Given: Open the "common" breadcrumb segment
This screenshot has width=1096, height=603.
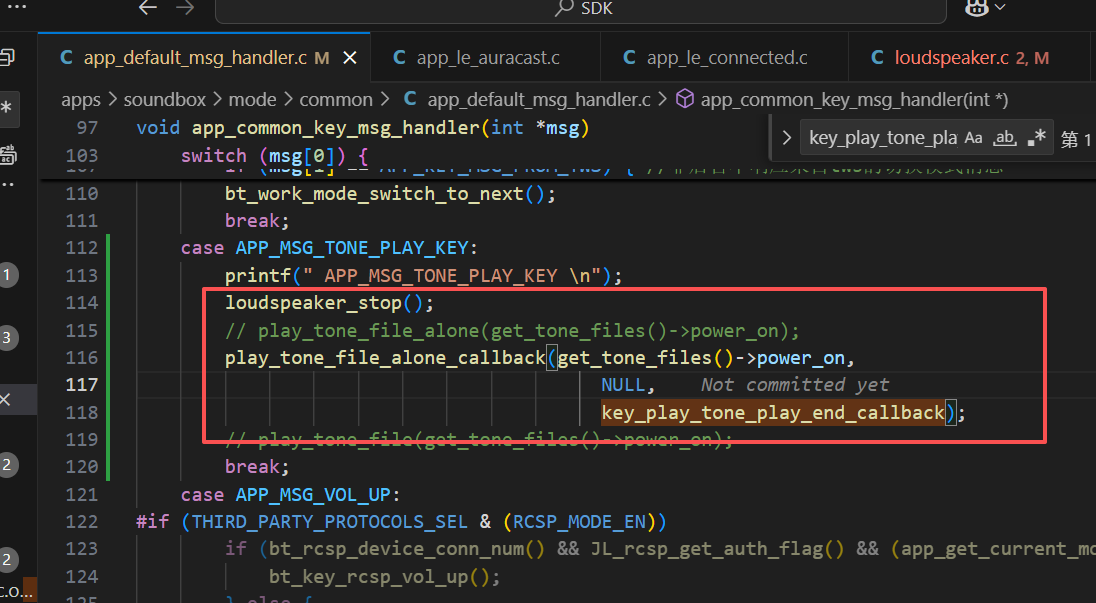Looking at the screenshot, I should click(336, 100).
